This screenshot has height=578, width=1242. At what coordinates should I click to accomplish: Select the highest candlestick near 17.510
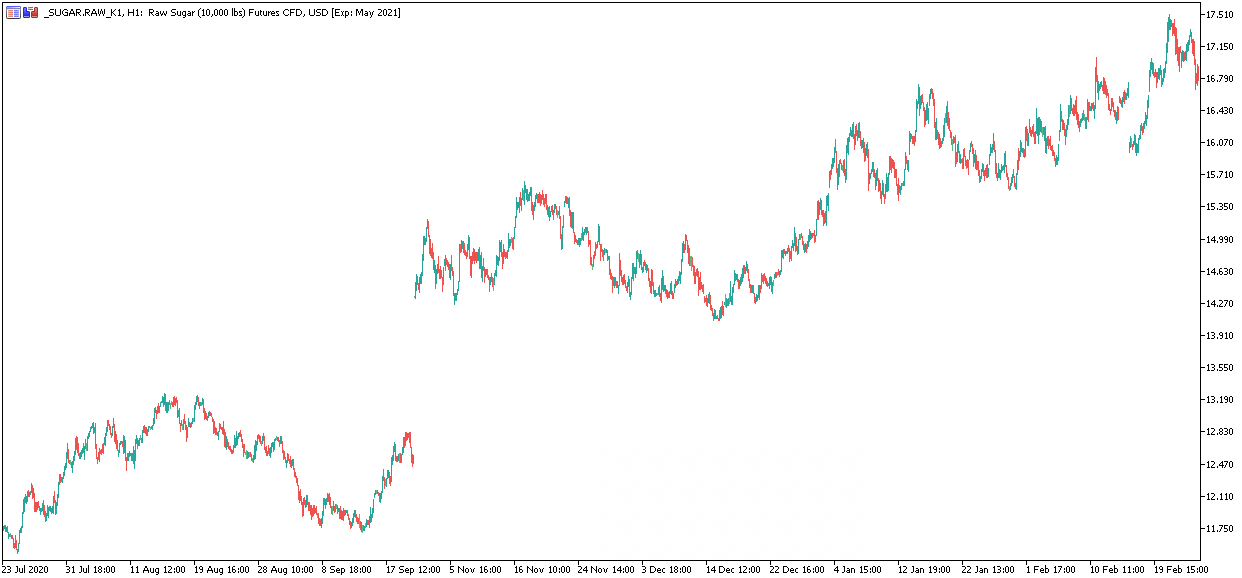(x=1170, y=18)
